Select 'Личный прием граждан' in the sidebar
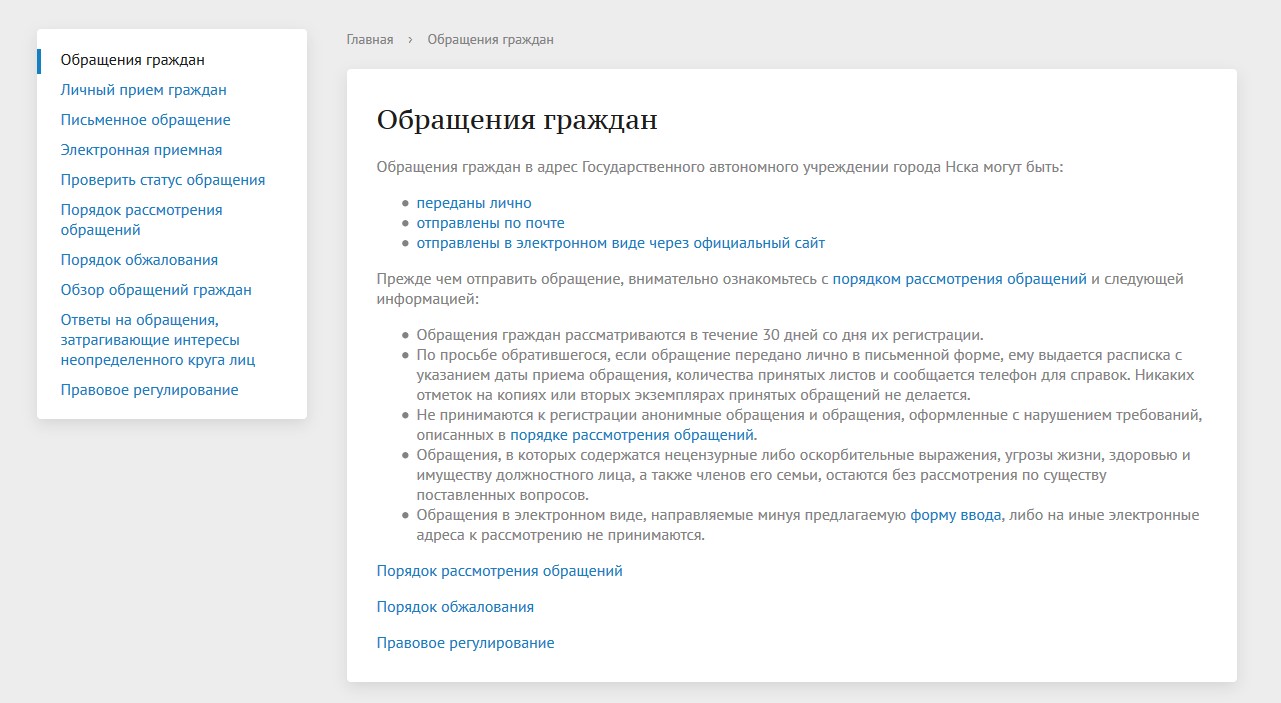The width and height of the screenshot is (1281, 703). (x=143, y=90)
